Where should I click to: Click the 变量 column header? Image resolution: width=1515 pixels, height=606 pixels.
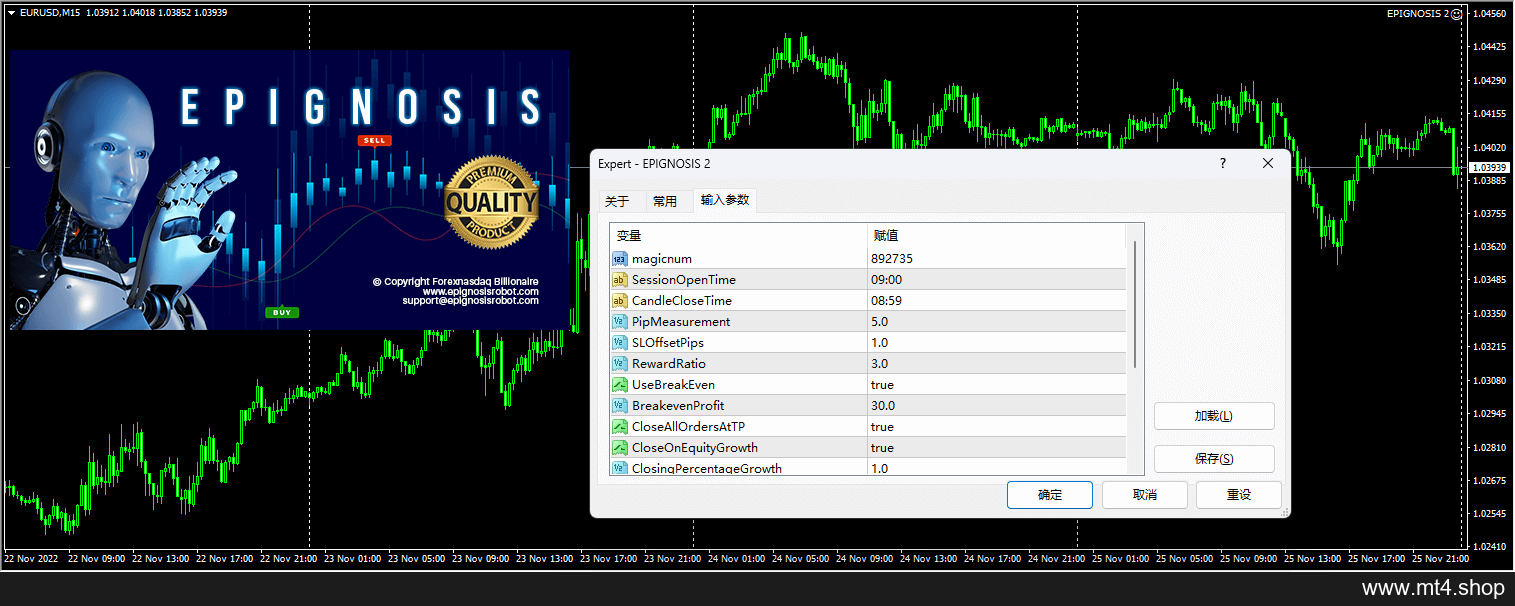coord(738,236)
